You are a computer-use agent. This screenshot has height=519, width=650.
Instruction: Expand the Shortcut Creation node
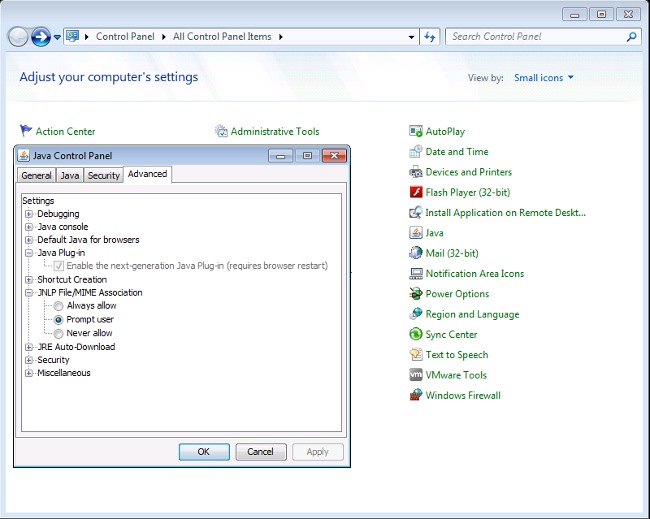29,279
